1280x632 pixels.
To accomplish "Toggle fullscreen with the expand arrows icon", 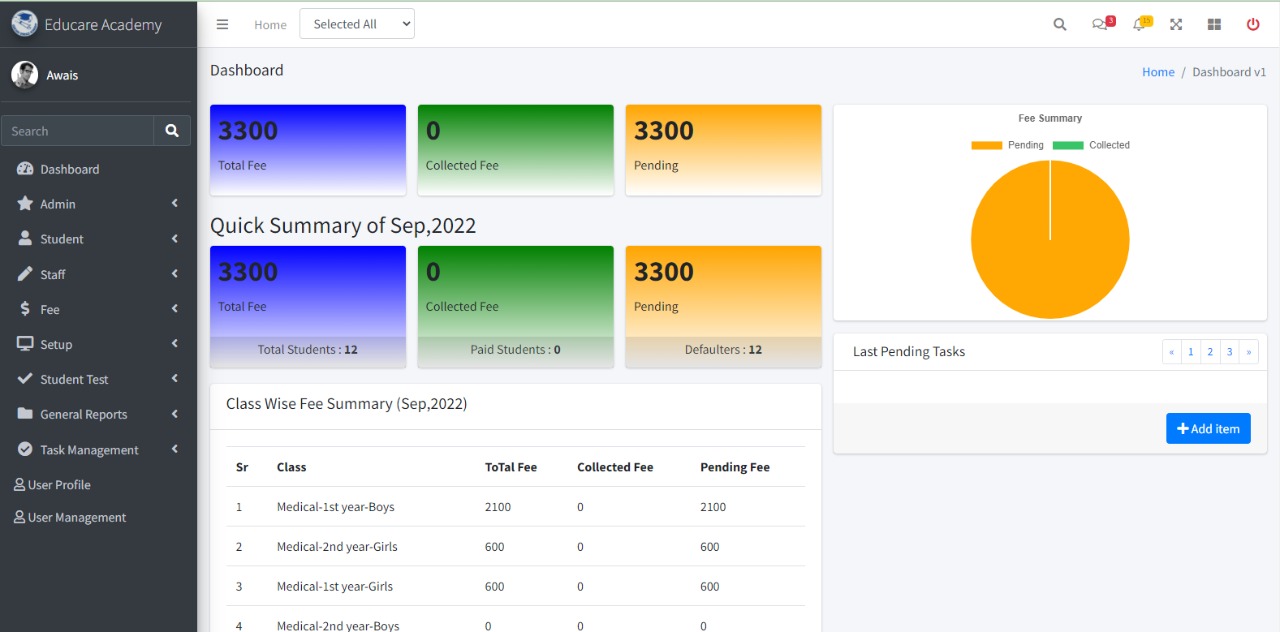I will click(1176, 25).
